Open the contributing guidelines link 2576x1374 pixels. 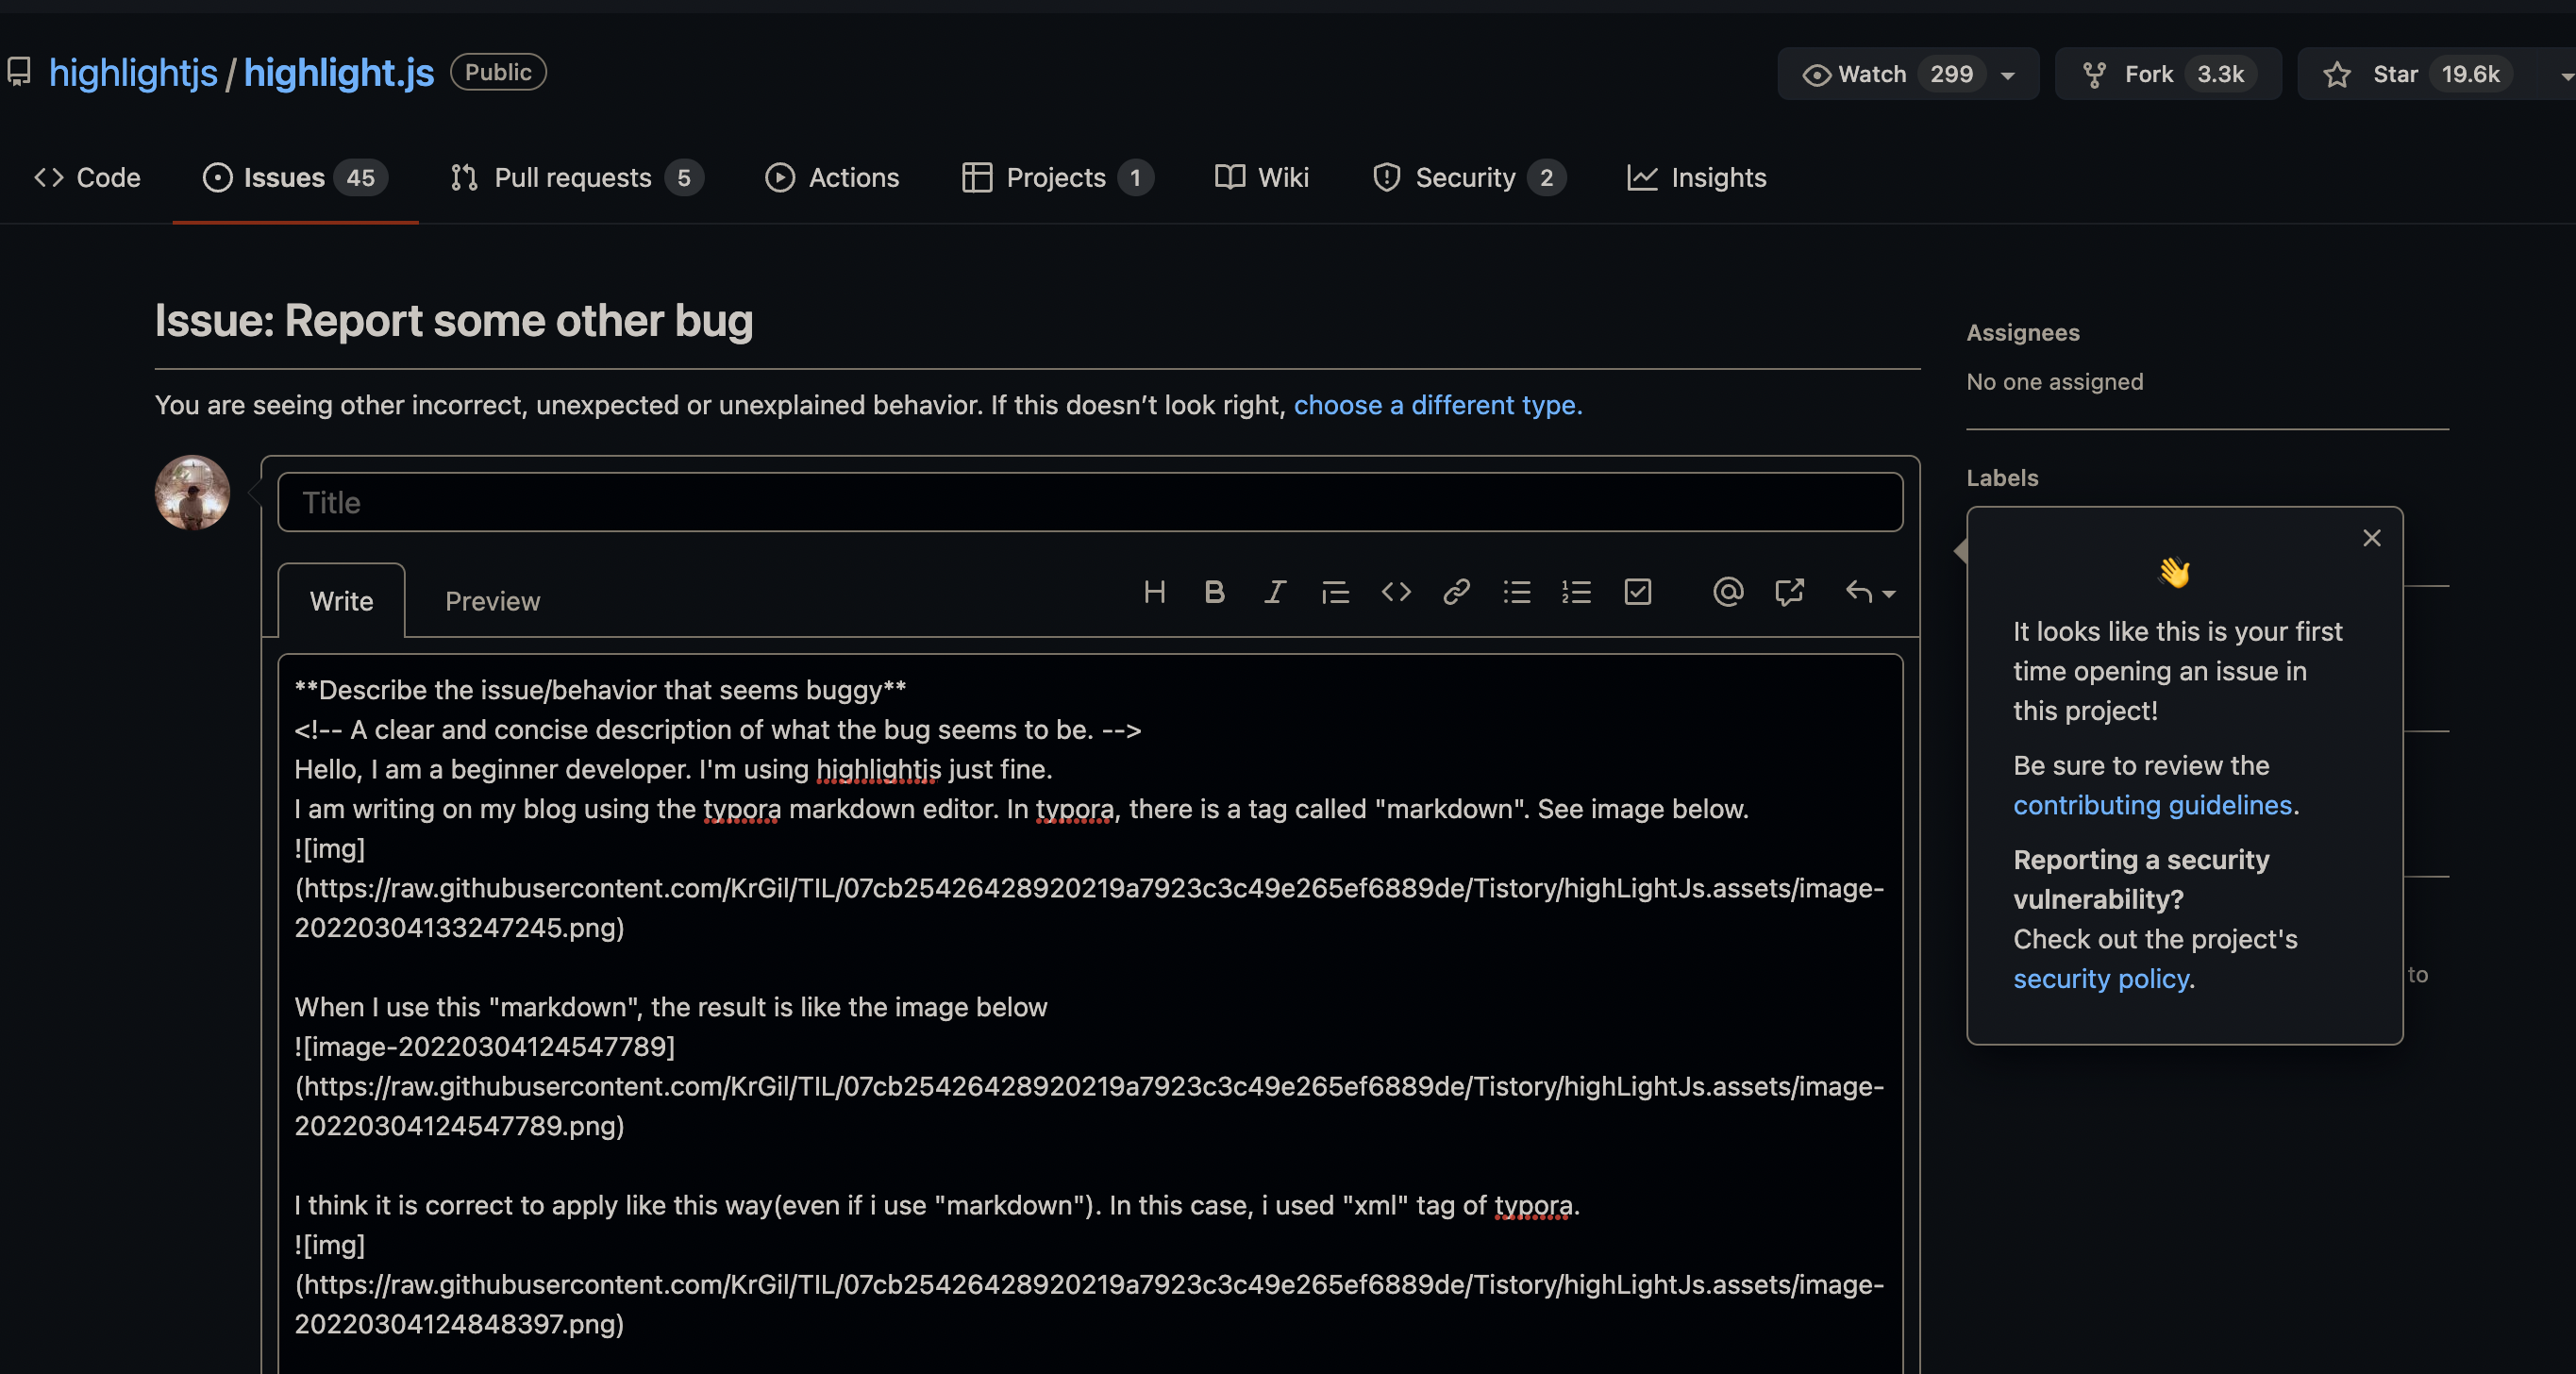[x=2152, y=805]
